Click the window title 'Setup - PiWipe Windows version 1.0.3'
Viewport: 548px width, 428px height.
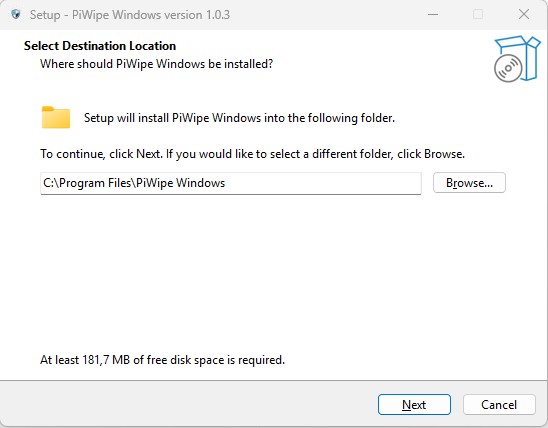click(x=130, y=15)
